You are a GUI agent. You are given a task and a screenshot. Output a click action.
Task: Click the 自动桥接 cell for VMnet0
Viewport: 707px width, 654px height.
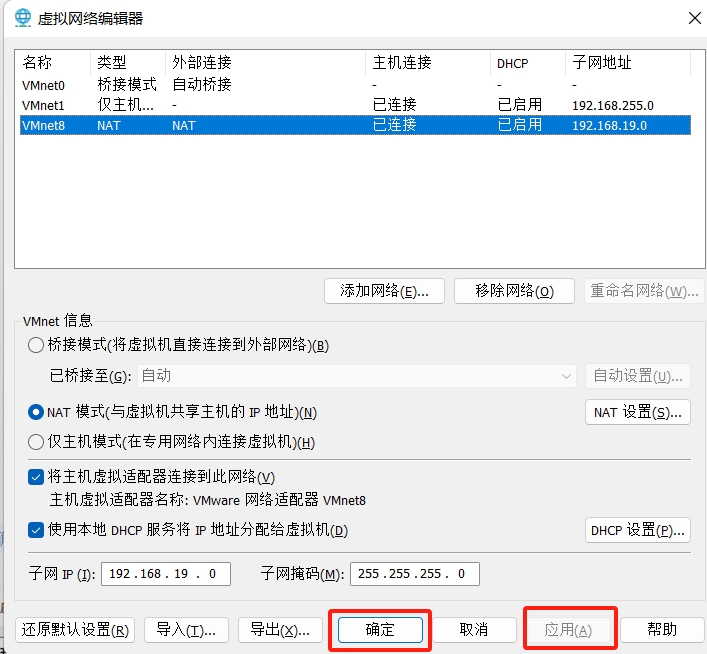coord(202,85)
